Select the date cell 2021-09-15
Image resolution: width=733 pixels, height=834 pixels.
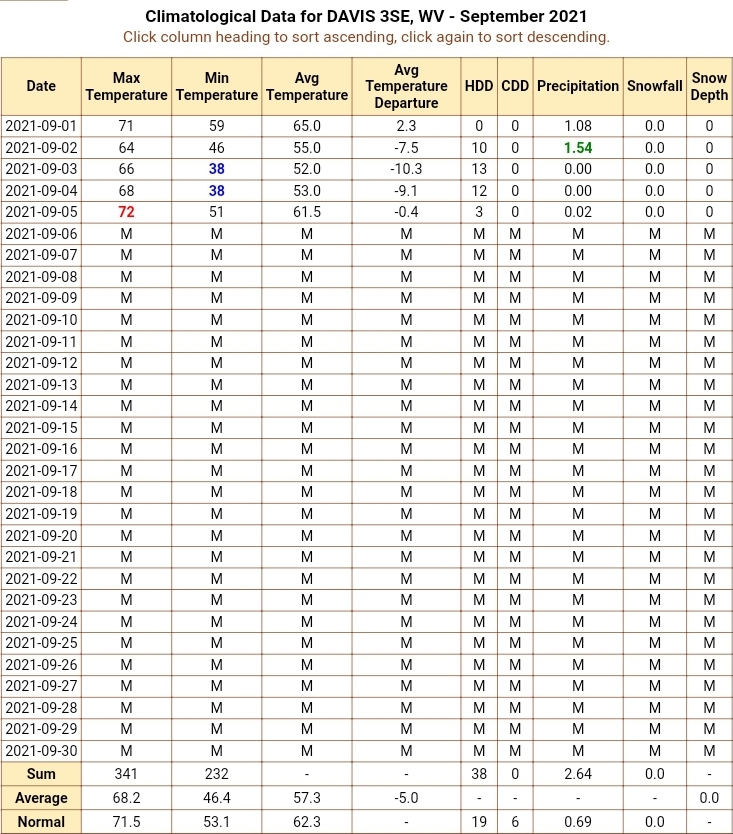click(x=41, y=428)
